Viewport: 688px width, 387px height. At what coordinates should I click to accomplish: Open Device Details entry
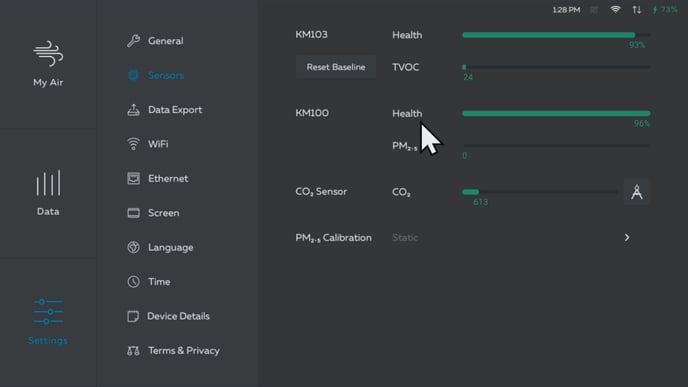(x=178, y=316)
